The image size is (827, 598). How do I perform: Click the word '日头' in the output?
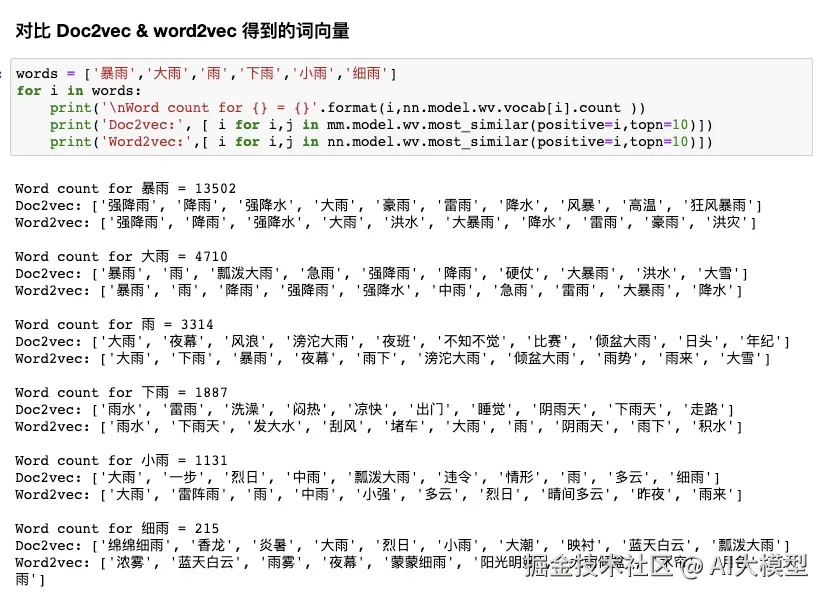click(698, 341)
